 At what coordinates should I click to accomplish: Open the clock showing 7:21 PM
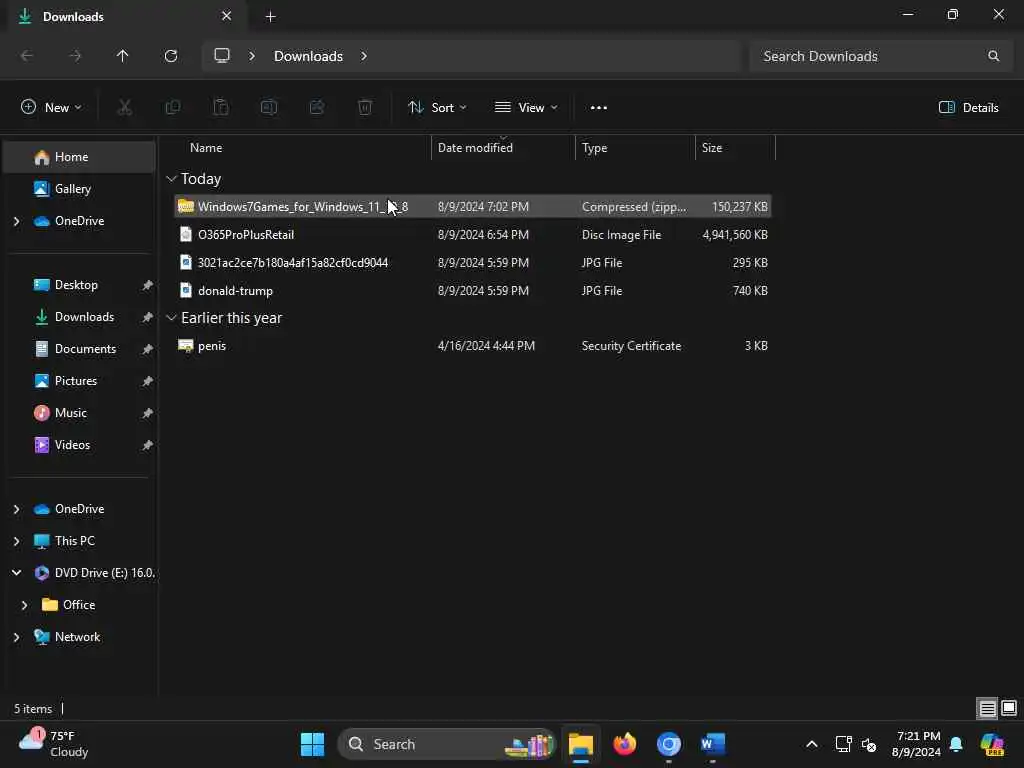pyautogui.click(x=917, y=744)
